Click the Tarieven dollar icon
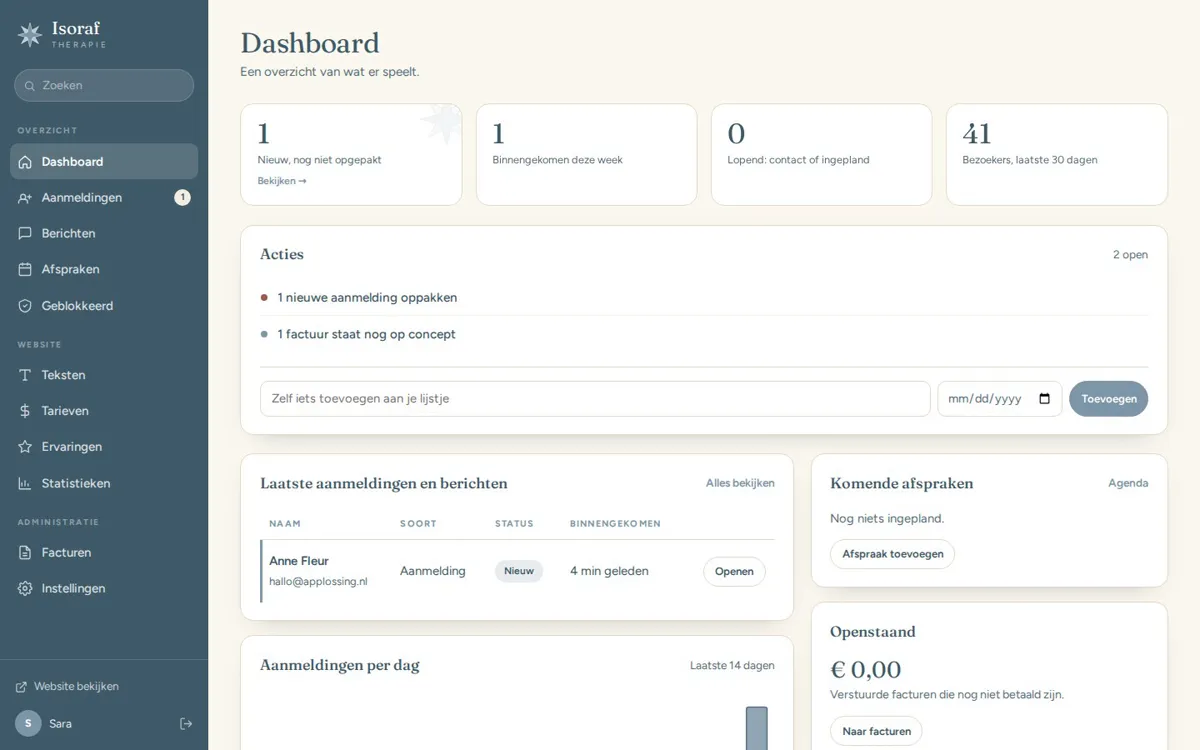1200x750 pixels. 25,411
